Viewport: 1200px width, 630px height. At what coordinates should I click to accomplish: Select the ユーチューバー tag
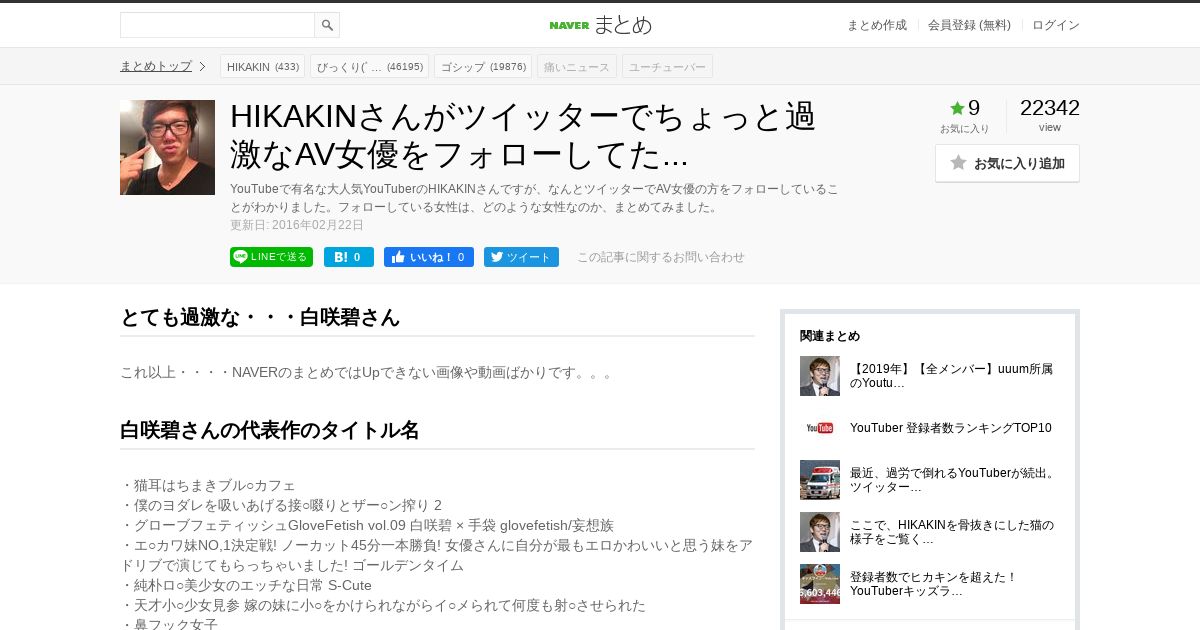coord(667,67)
